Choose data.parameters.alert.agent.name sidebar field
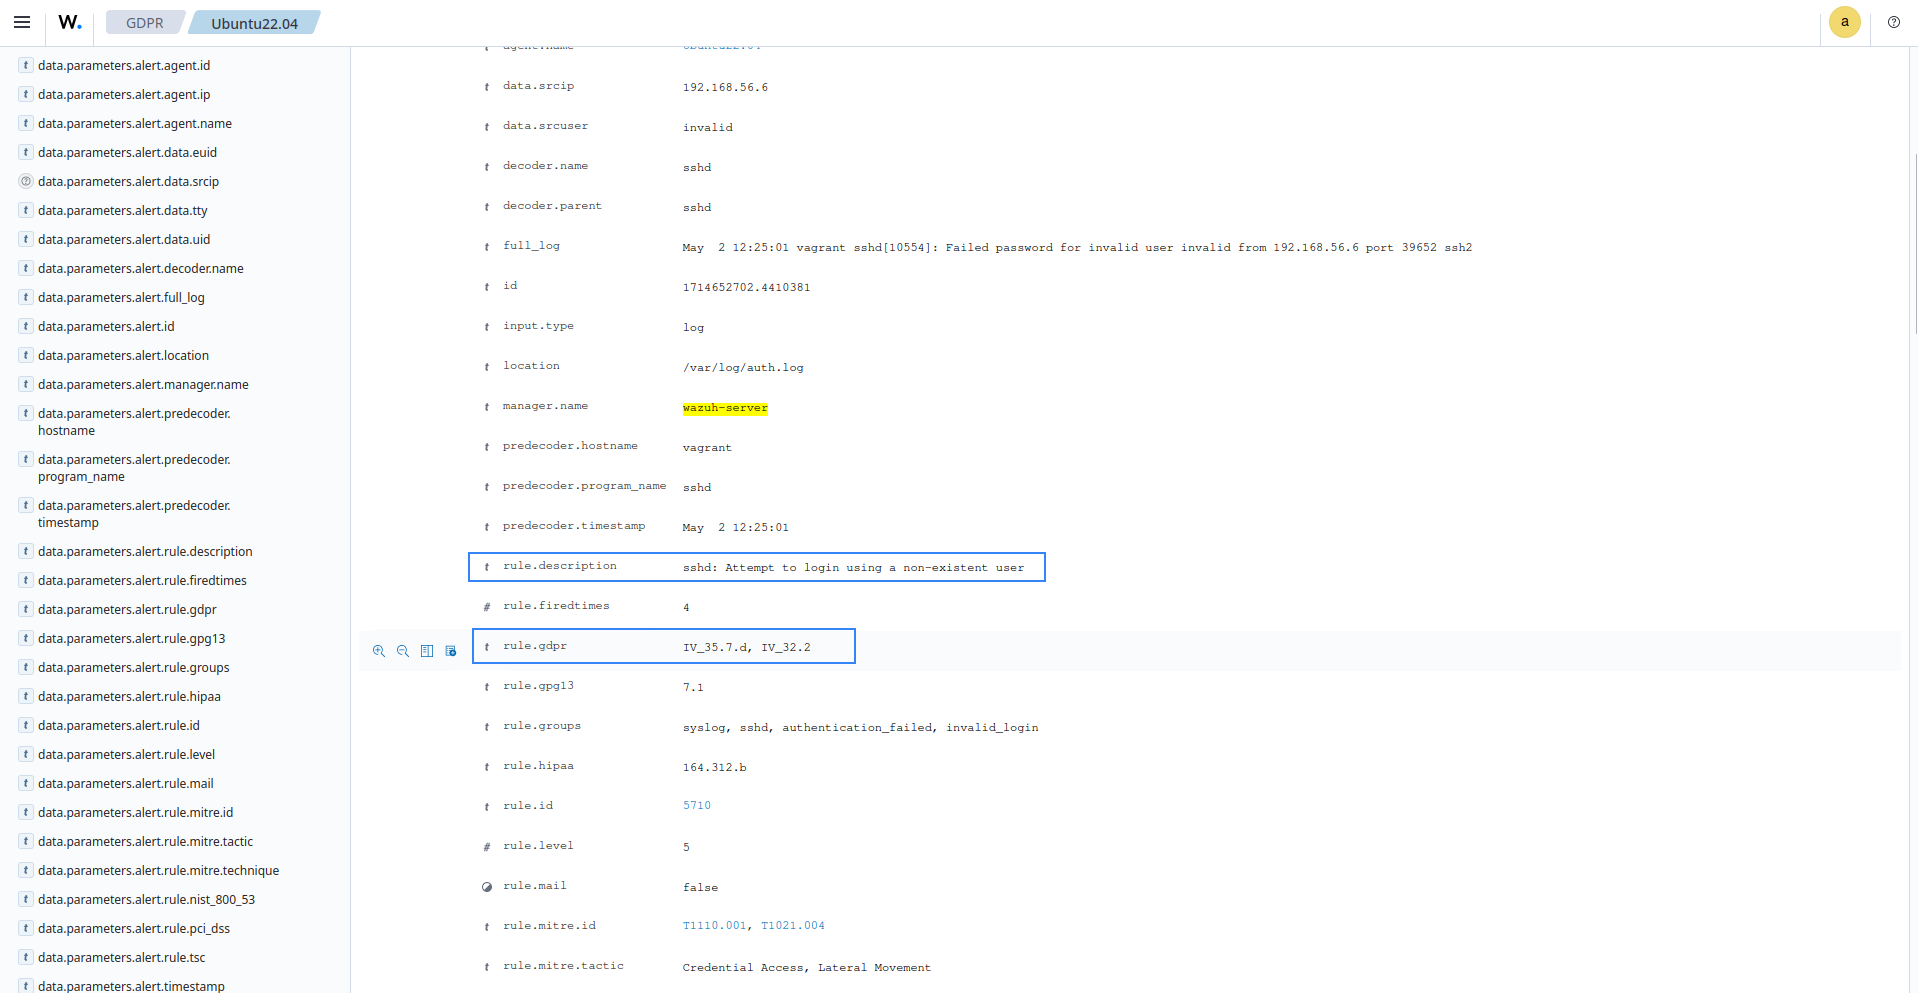1918x993 pixels. 135,124
